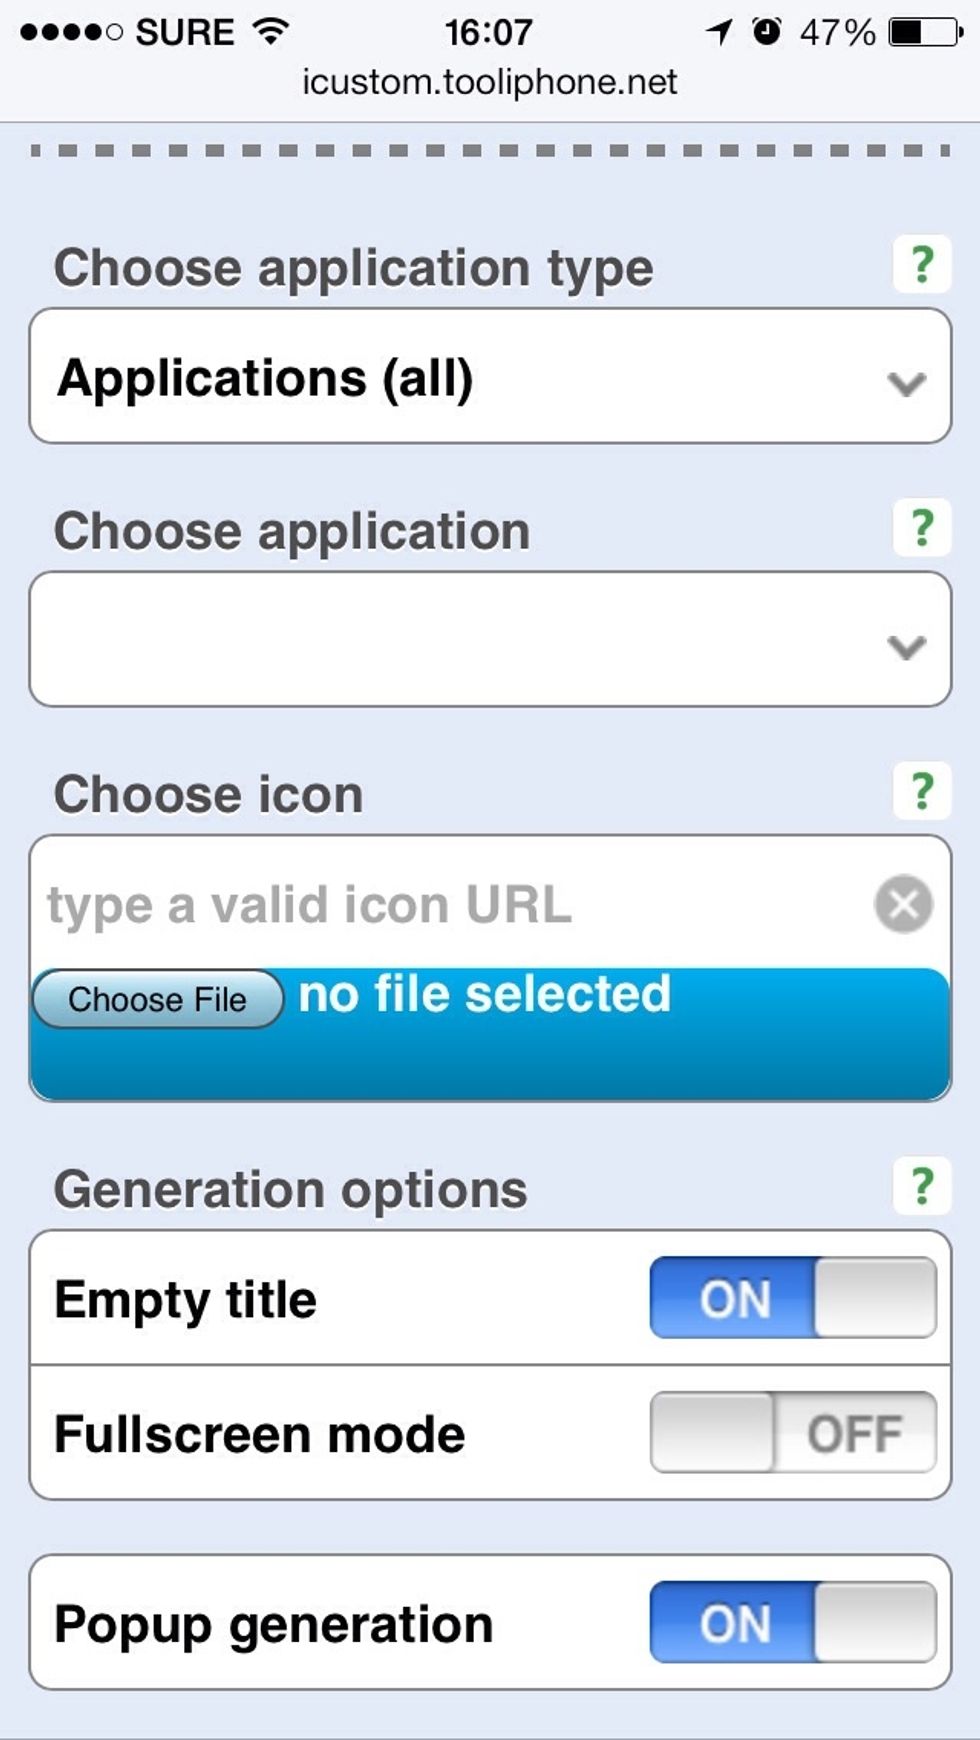
Task: Expand the empty Choose application dropdown
Action: 490,640
